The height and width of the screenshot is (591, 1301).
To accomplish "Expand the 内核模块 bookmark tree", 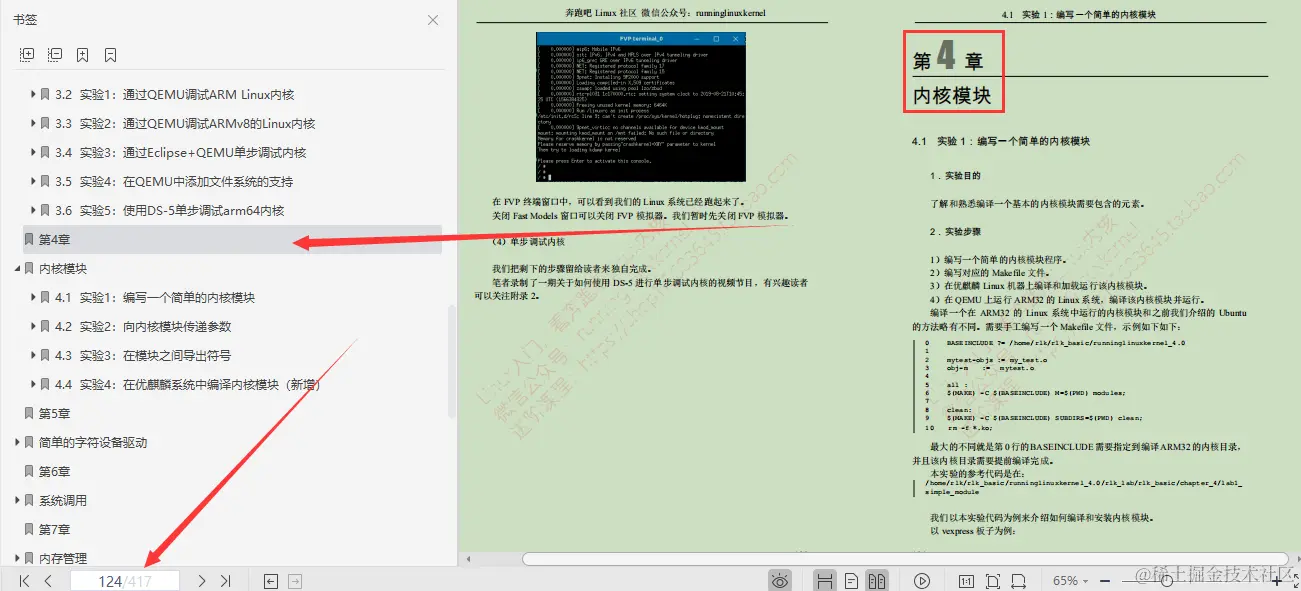I will pos(15,268).
